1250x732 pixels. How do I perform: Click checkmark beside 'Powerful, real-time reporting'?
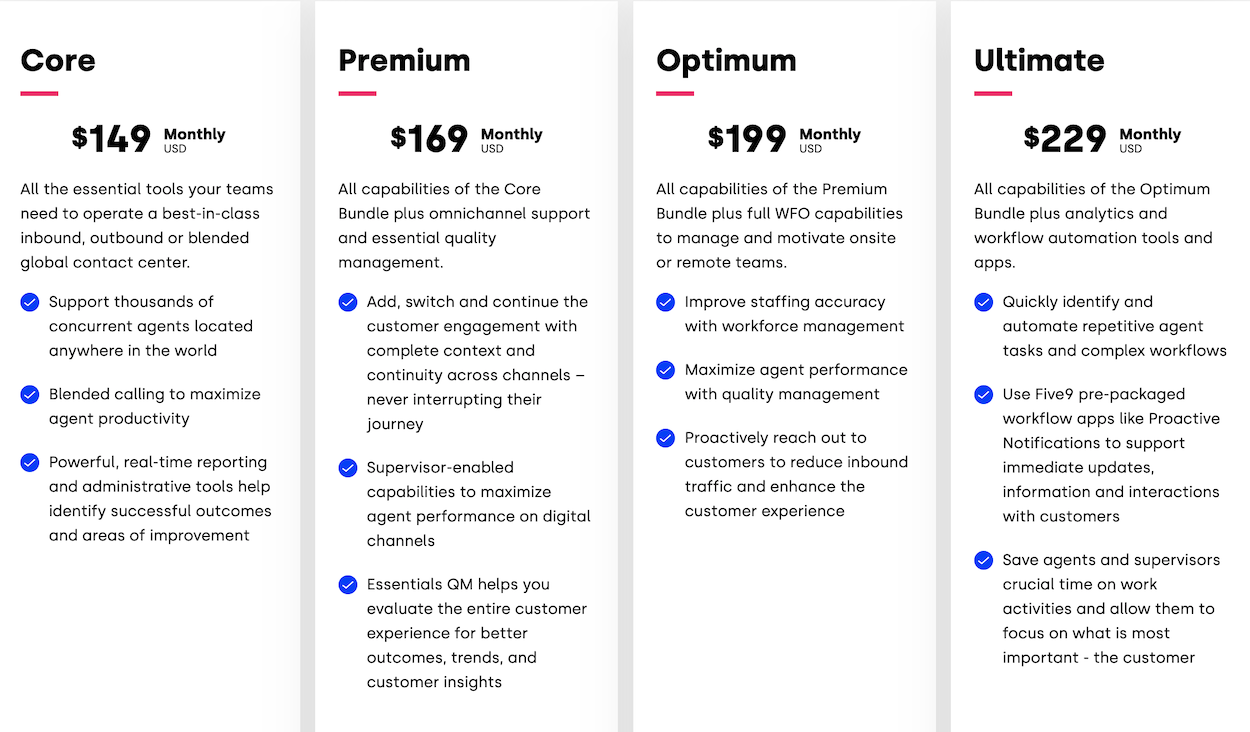(x=30, y=462)
